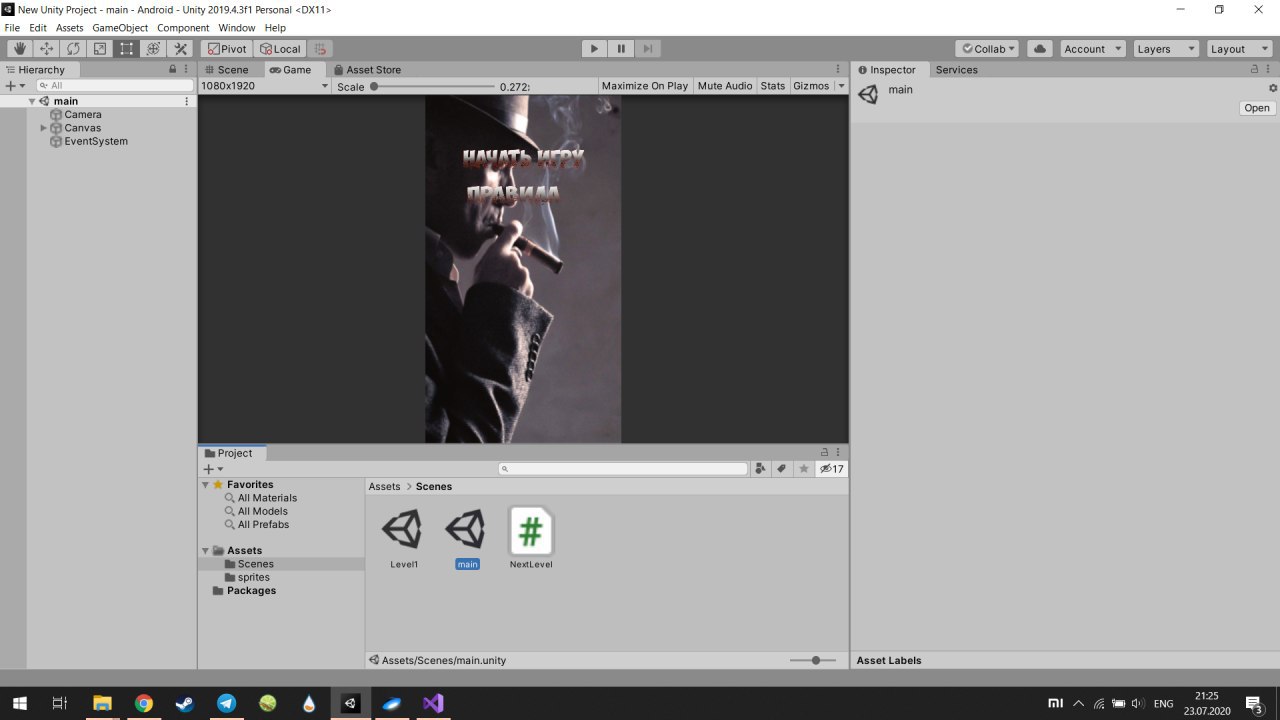Toggle hidden packages visibility count
Image resolution: width=1280 pixels, height=720 pixels.
tap(832, 468)
